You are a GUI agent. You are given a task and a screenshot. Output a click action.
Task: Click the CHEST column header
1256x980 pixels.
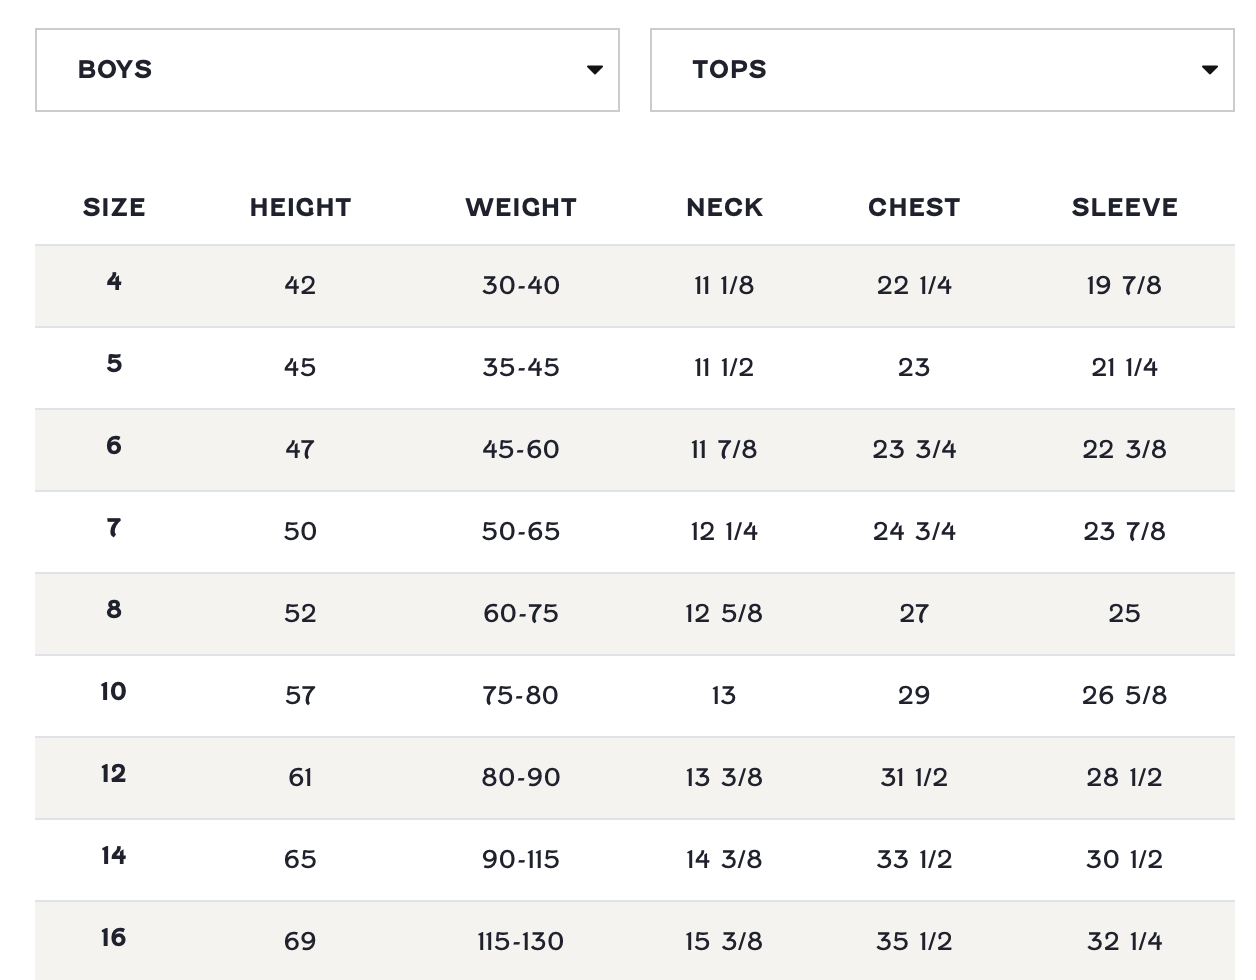tap(914, 207)
